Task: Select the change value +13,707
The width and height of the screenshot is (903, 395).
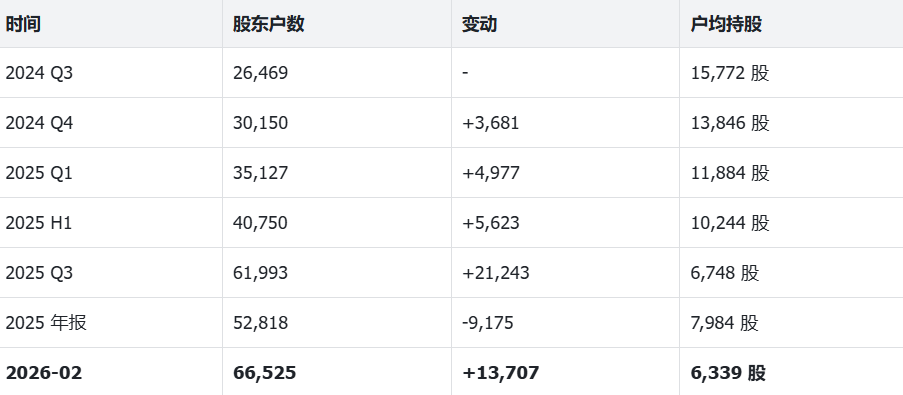Action: click(x=500, y=373)
